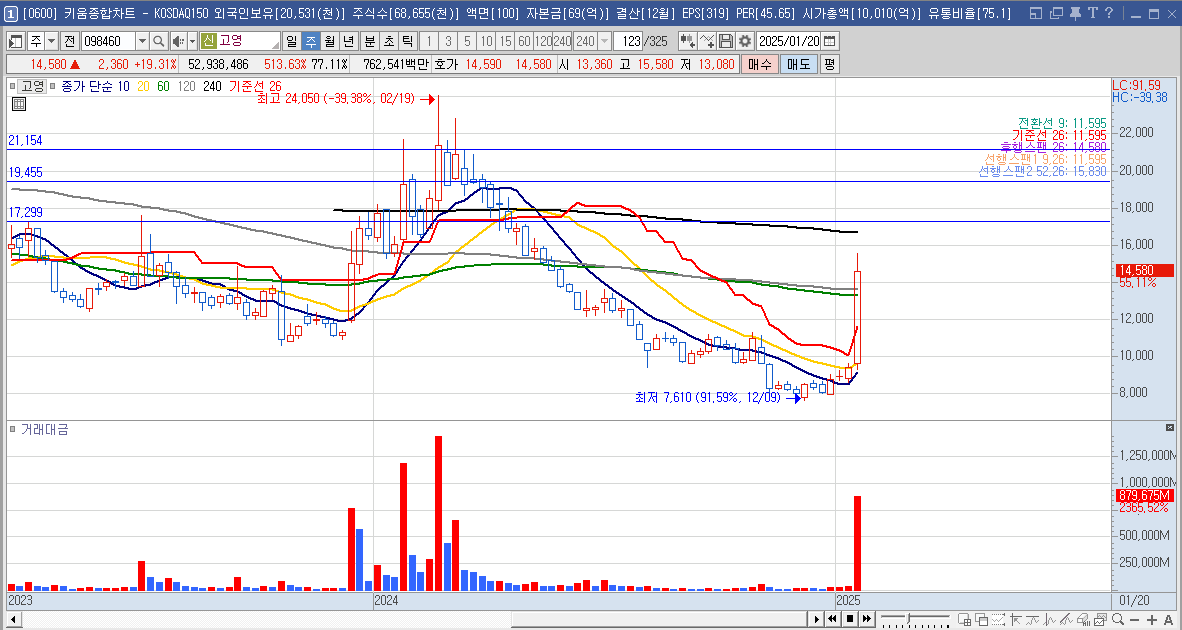Click the duplicate window icon in title bar

point(1056,13)
